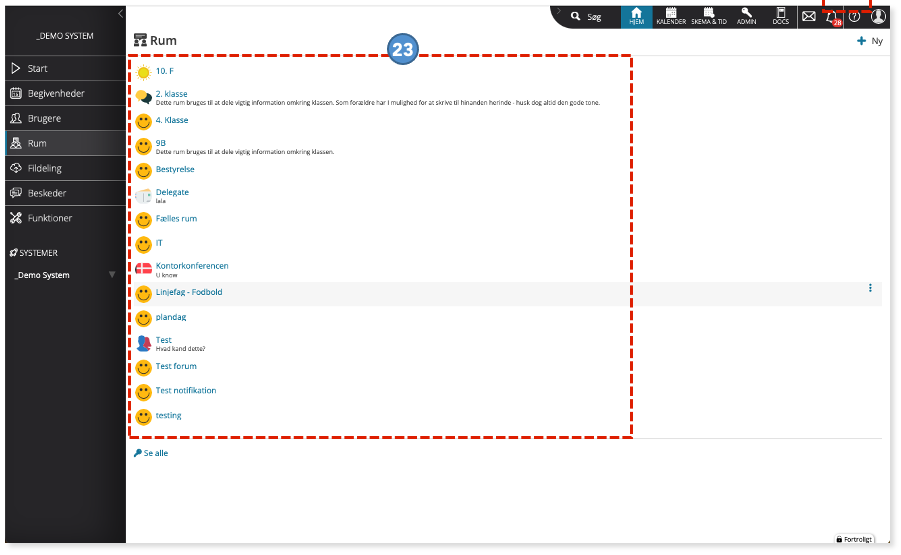This screenshot has height=555, width=901.
Task: Open the Delegate room
Action: click(x=172, y=192)
